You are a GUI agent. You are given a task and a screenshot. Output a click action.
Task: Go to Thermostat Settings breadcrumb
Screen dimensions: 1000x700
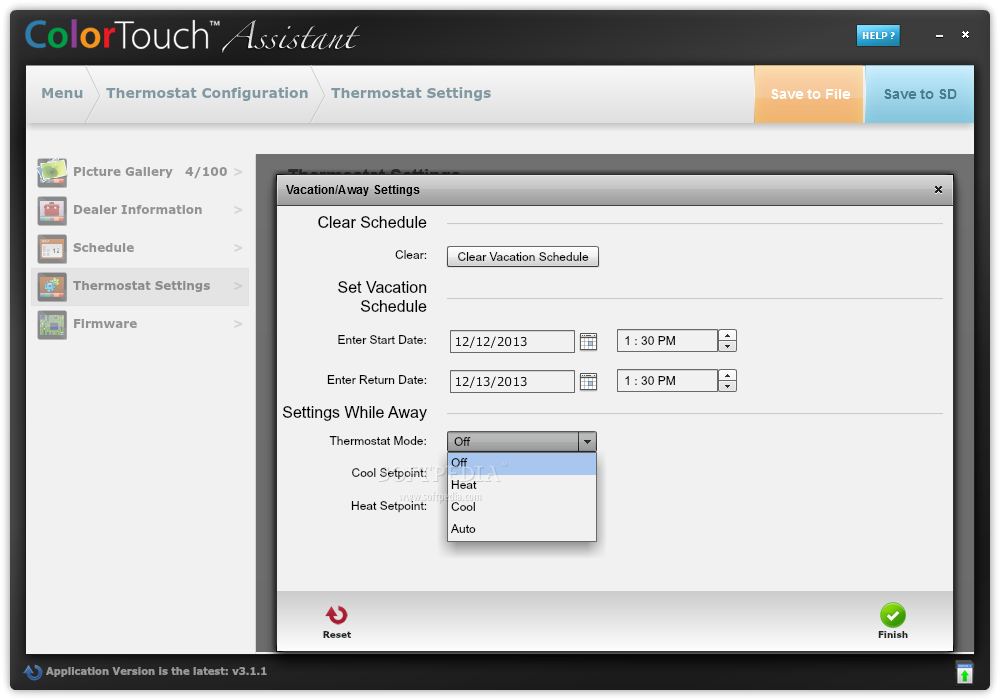[411, 93]
